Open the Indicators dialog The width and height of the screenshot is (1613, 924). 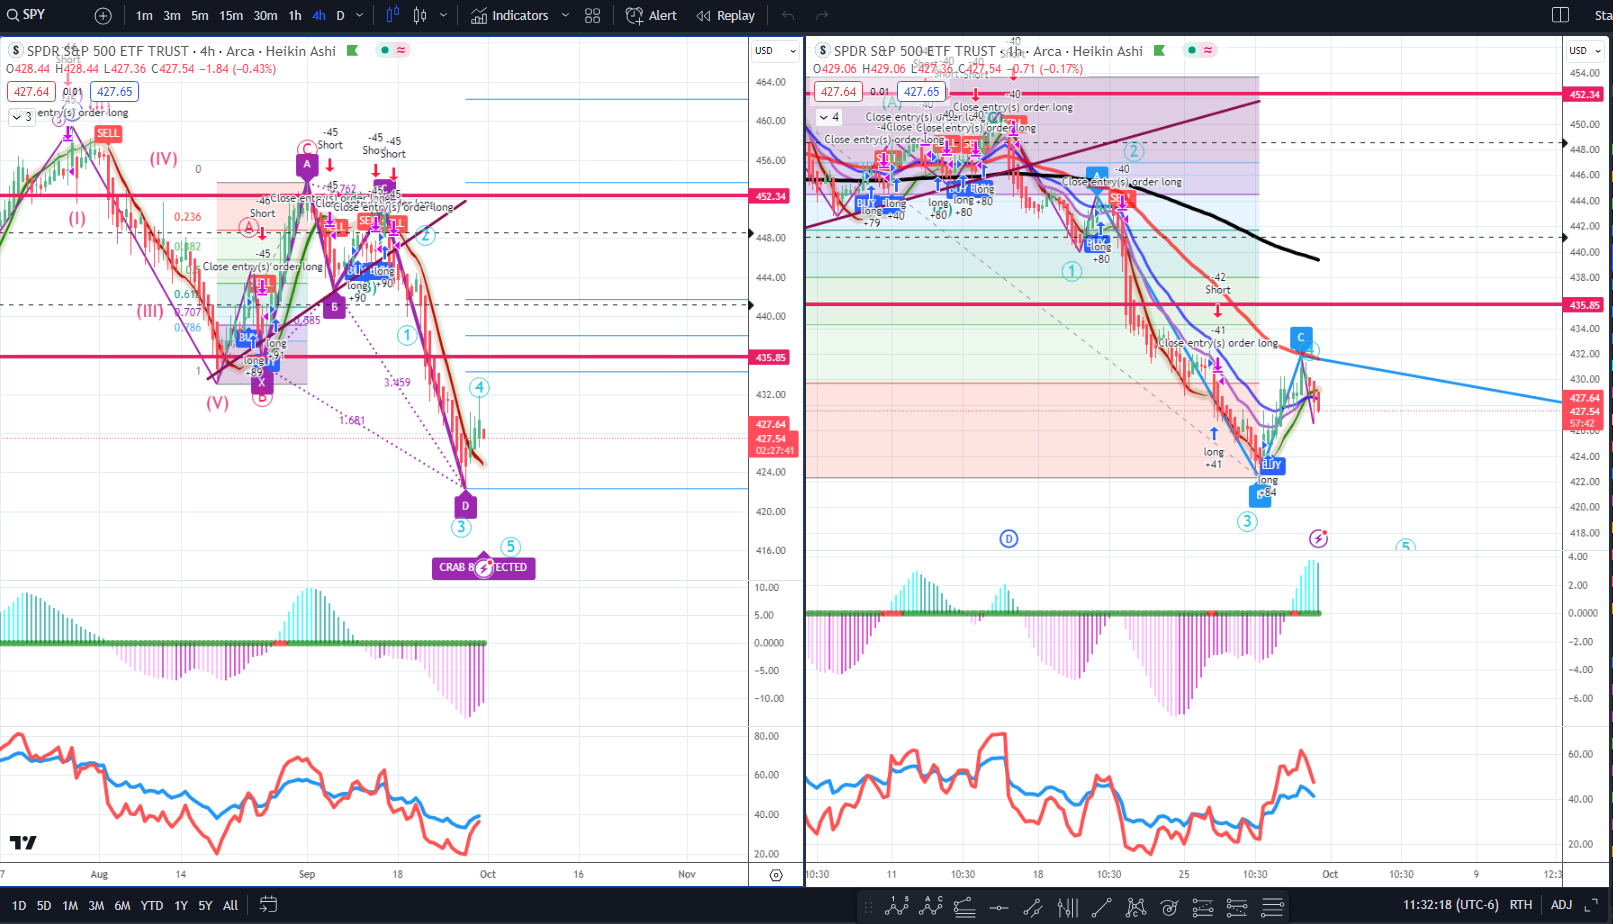[x=510, y=16]
